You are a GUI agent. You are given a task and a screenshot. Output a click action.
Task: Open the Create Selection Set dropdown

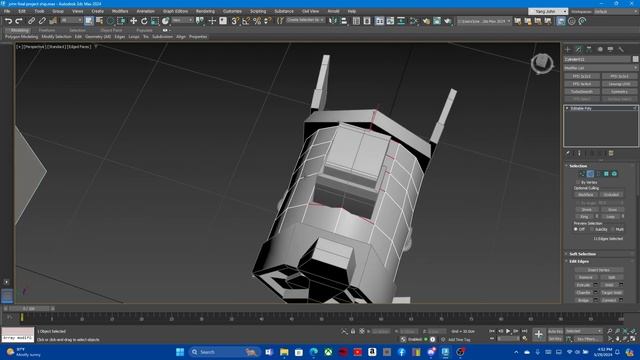pos(305,20)
